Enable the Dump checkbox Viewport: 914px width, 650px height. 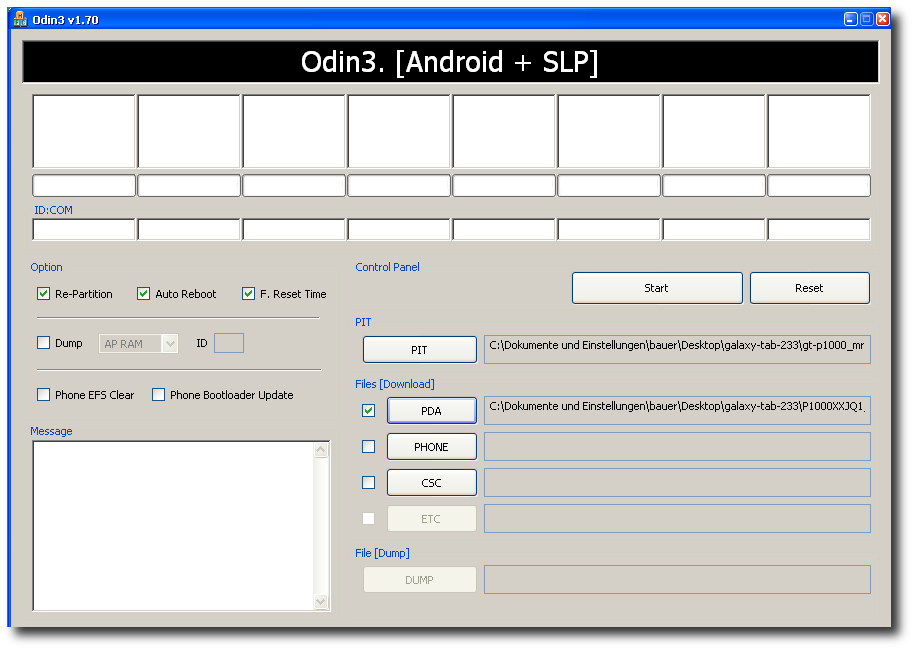click(44, 343)
